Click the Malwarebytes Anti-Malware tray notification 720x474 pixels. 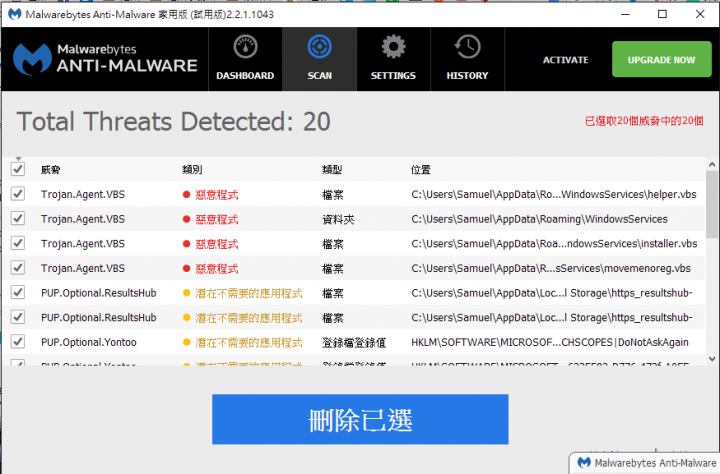(x=645, y=463)
